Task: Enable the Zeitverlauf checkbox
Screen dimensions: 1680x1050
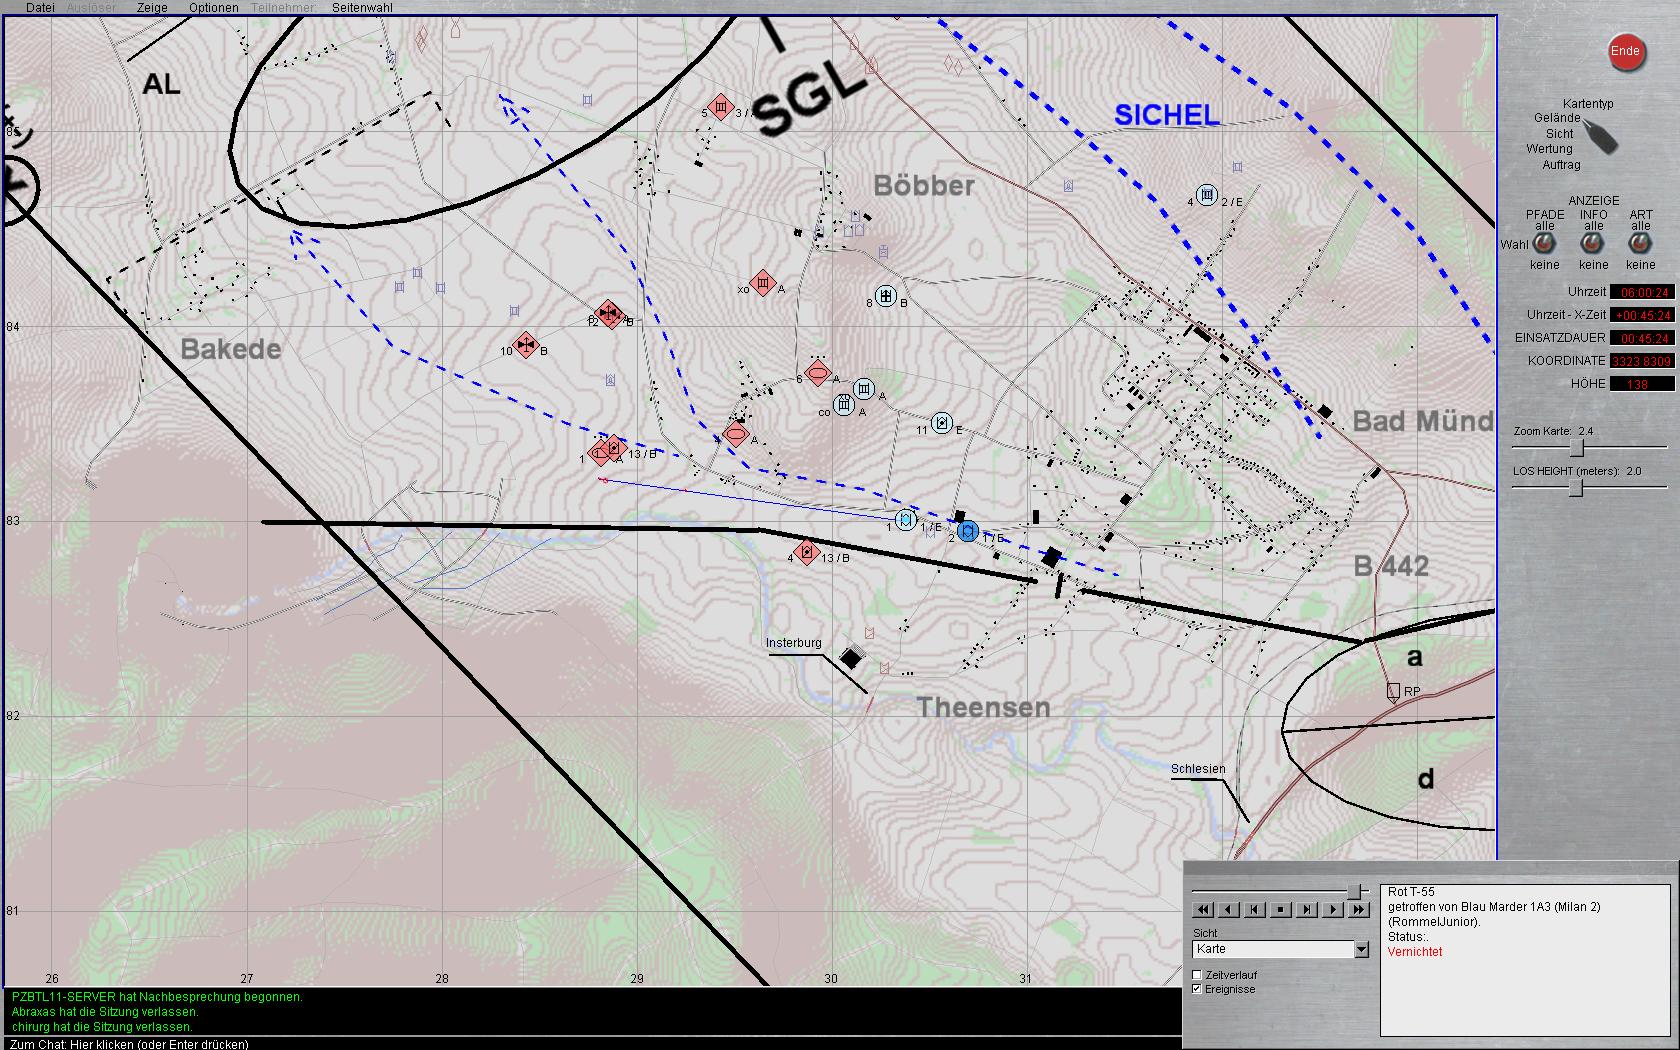Action: pos(1197,975)
